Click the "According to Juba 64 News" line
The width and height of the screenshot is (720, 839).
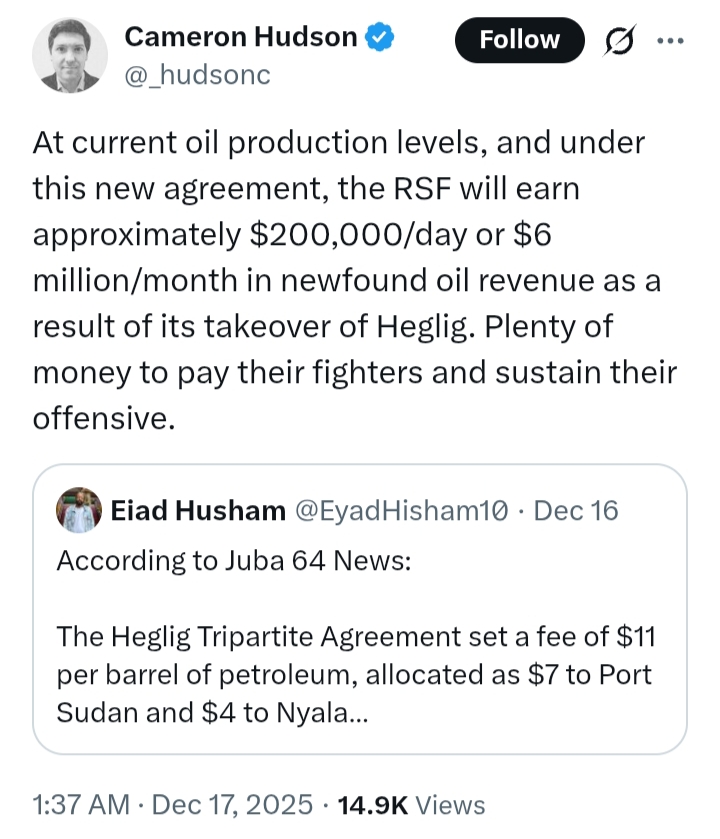coord(232,560)
